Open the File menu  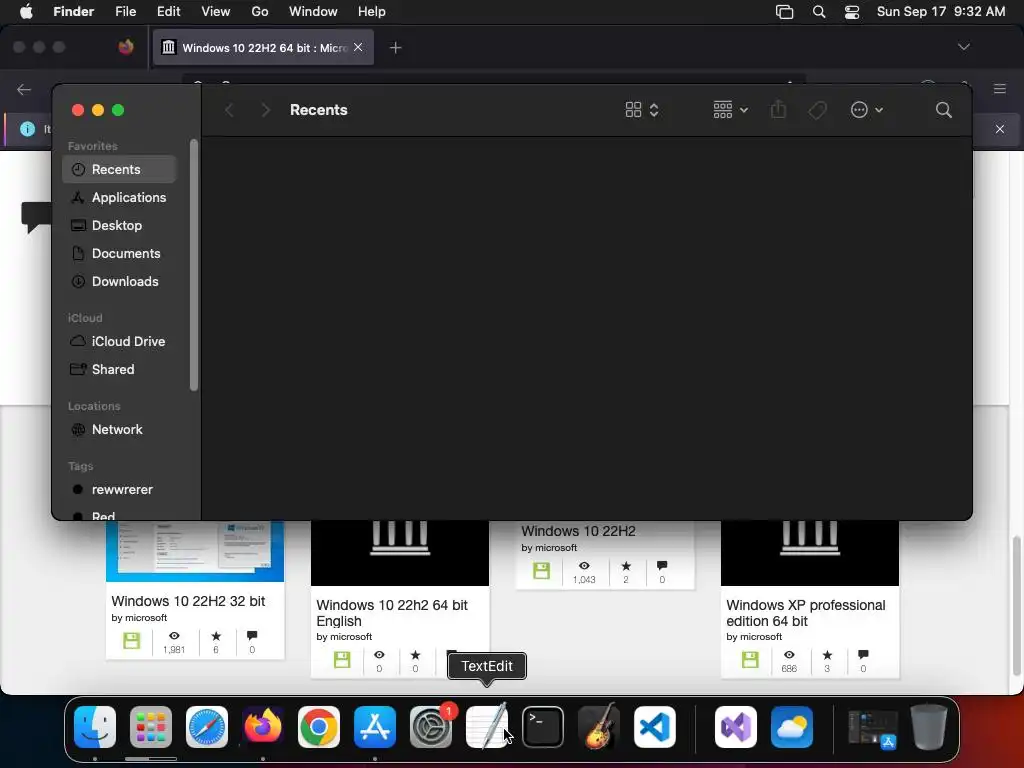coord(125,12)
